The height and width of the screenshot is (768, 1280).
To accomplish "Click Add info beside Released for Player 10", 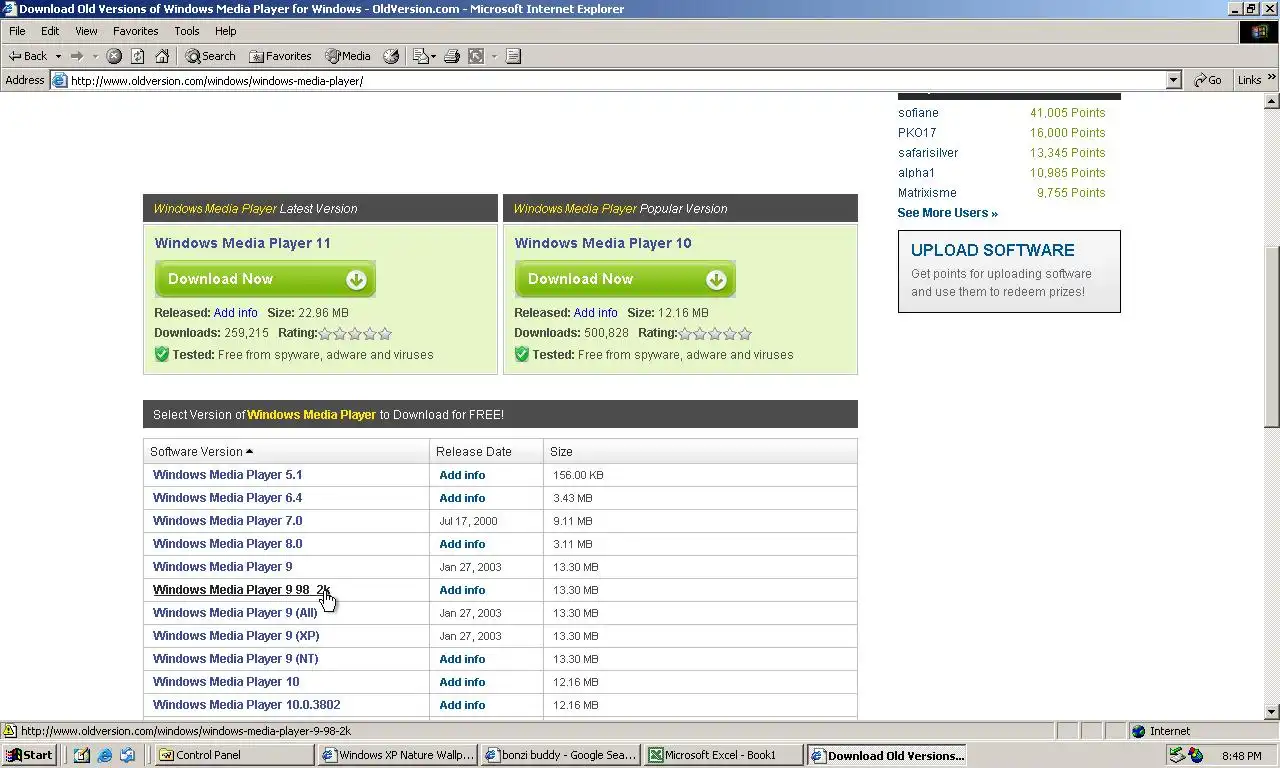I will click(595, 313).
